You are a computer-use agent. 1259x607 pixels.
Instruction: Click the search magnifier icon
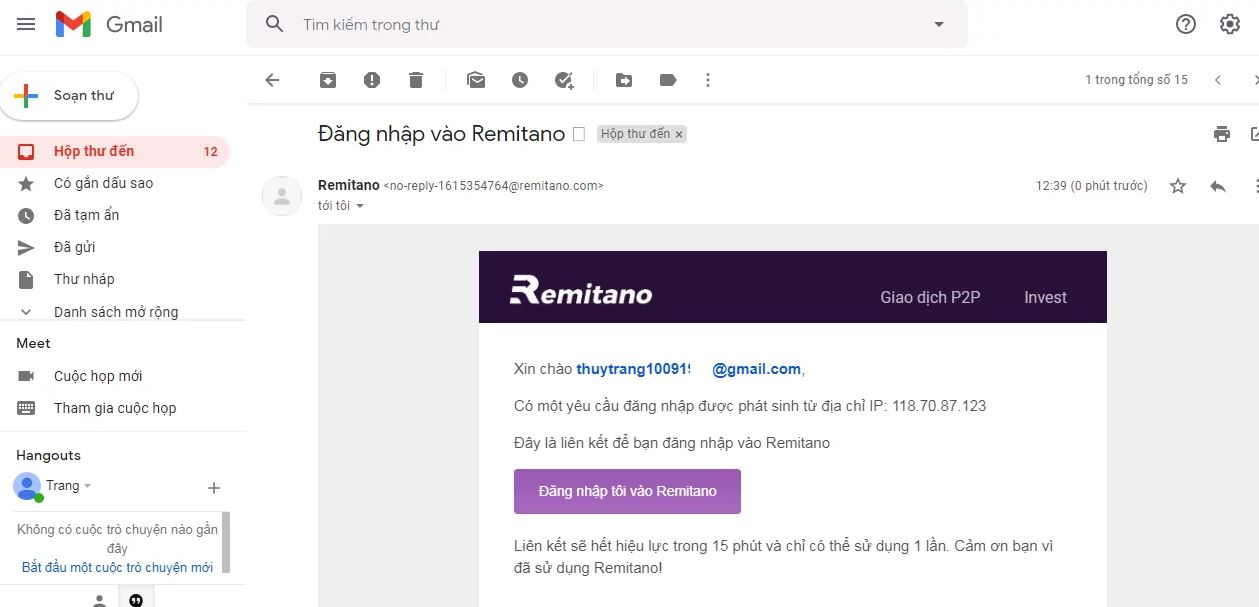point(275,24)
